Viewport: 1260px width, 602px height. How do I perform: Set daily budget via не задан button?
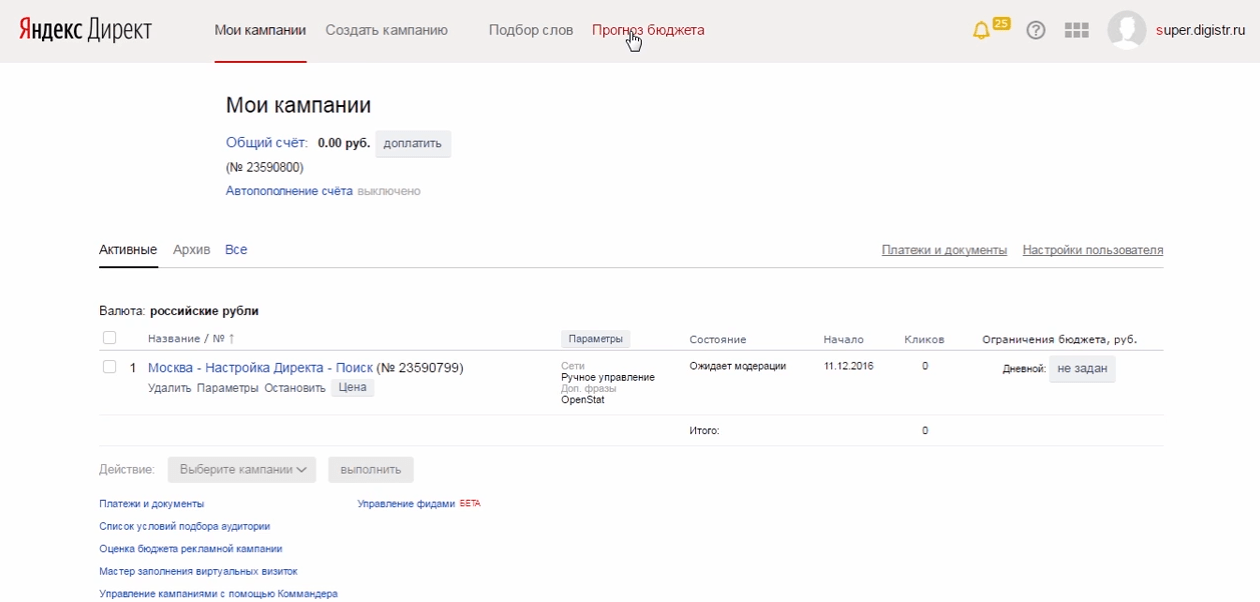[1082, 368]
